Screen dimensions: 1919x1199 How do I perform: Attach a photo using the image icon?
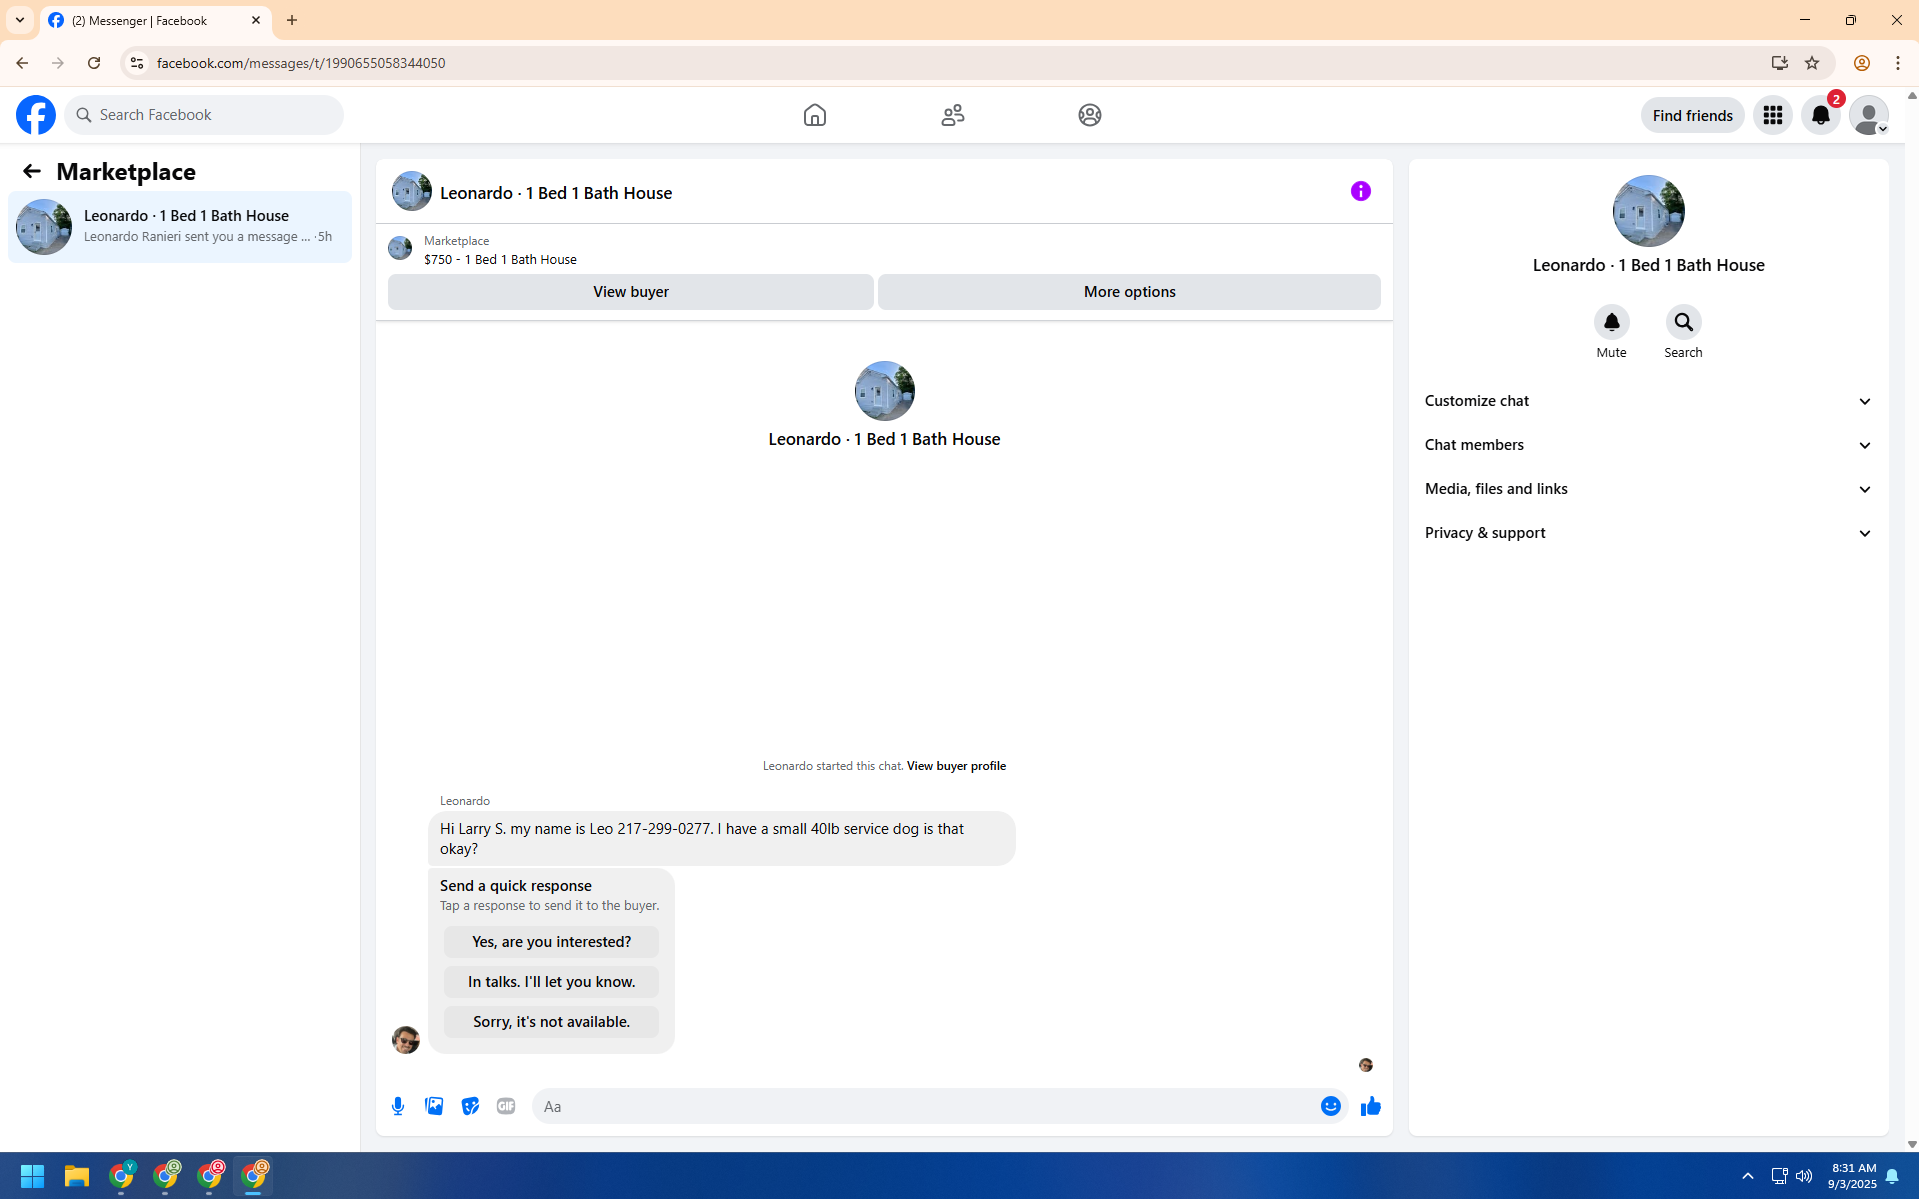(x=434, y=1106)
